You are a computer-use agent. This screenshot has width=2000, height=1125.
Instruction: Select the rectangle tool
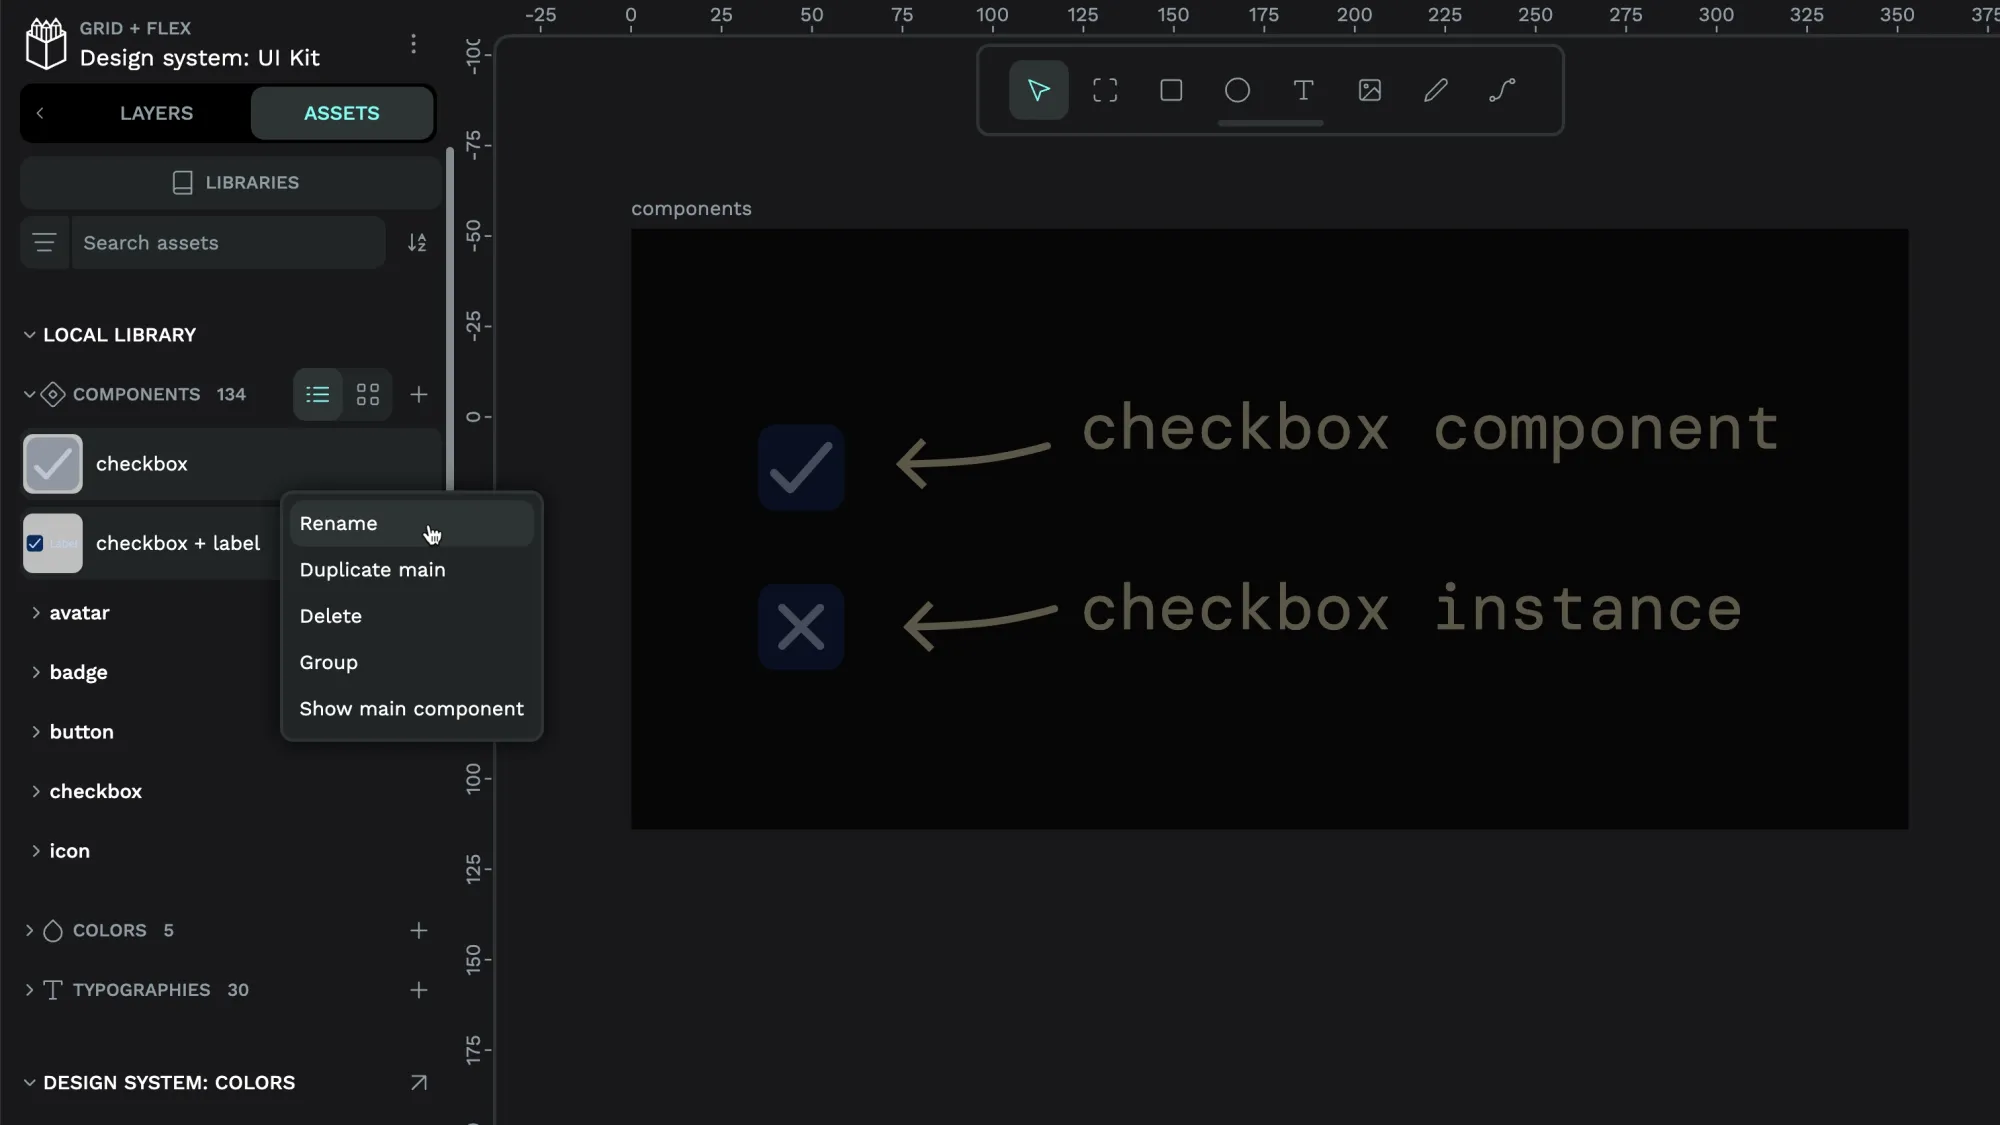(x=1170, y=89)
